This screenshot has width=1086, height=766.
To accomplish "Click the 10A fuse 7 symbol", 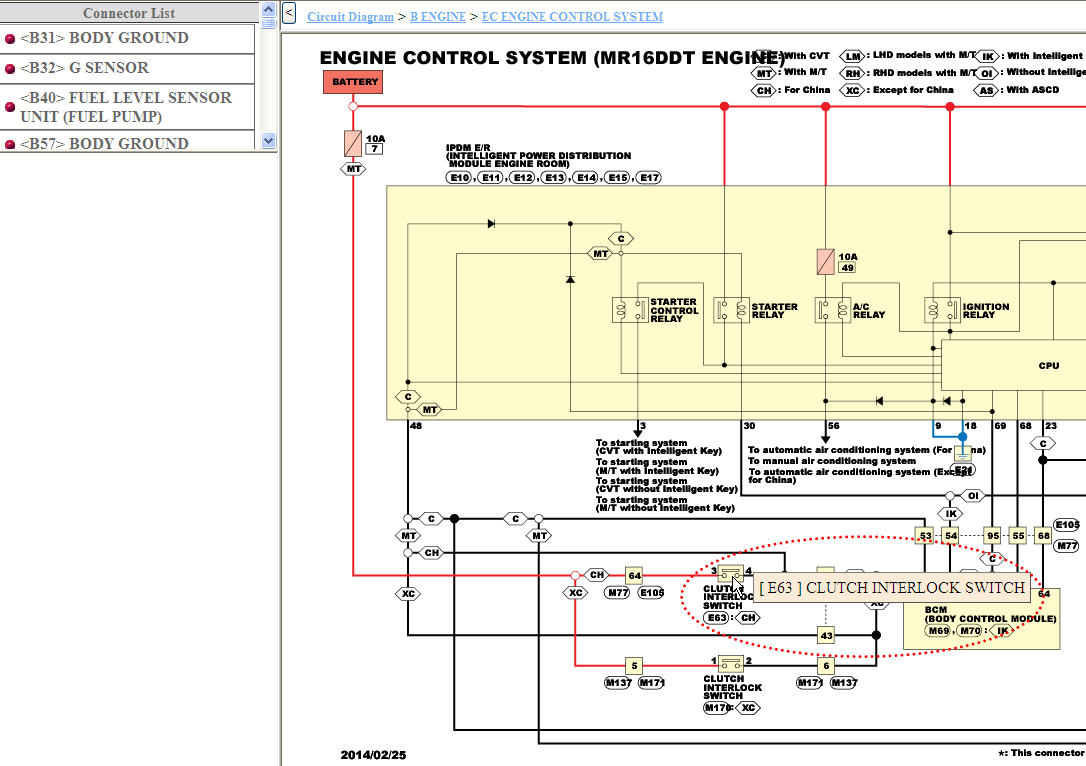I will coord(353,143).
